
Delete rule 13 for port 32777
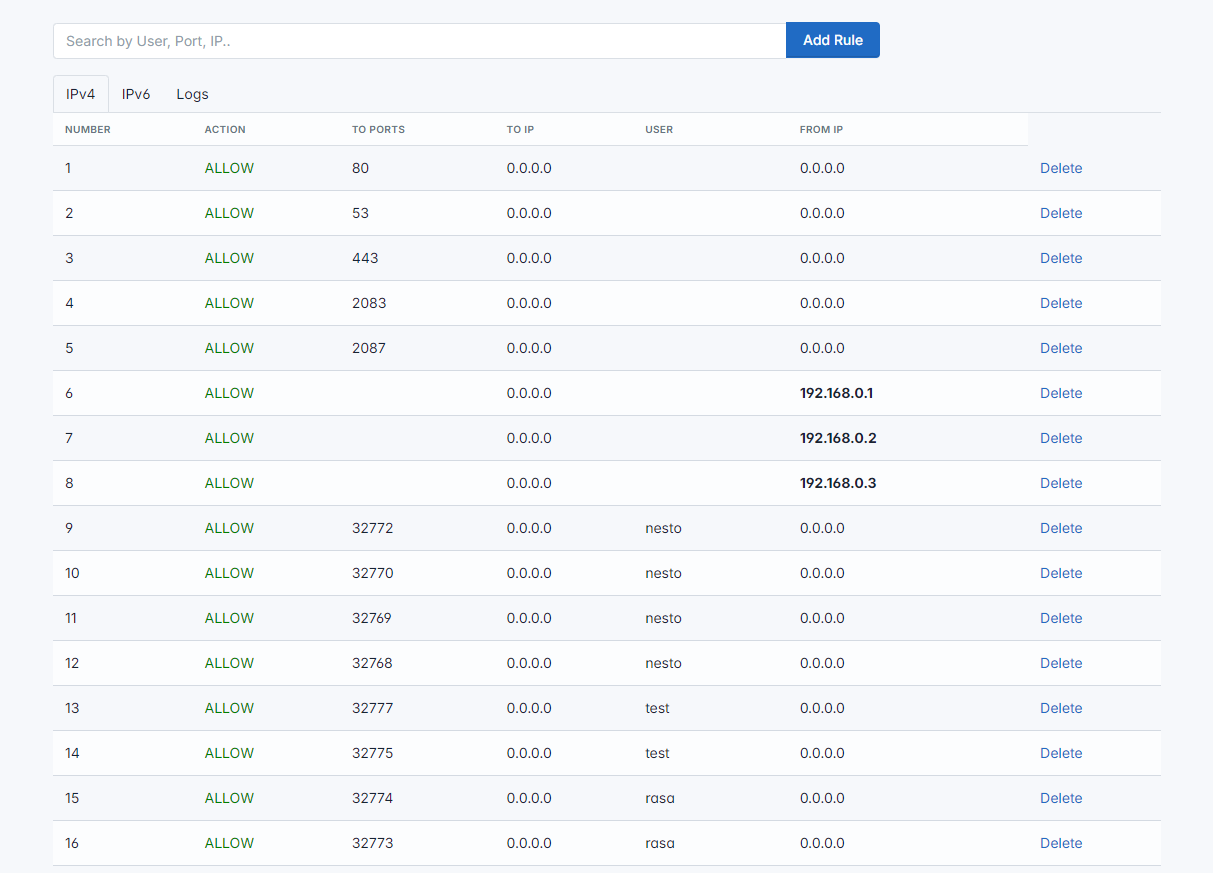pos(1061,708)
